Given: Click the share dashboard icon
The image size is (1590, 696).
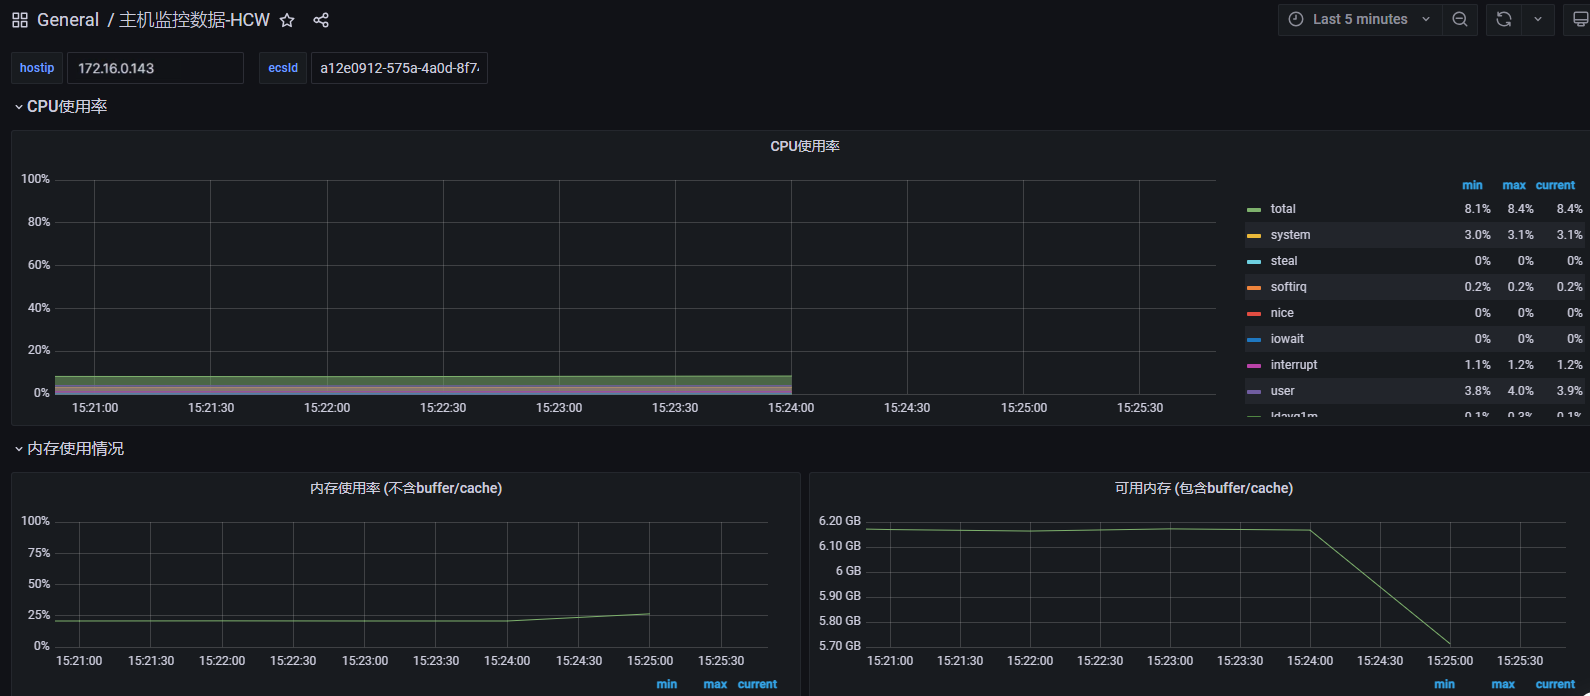Looking at the screenshot, I should tap(321, 20).
